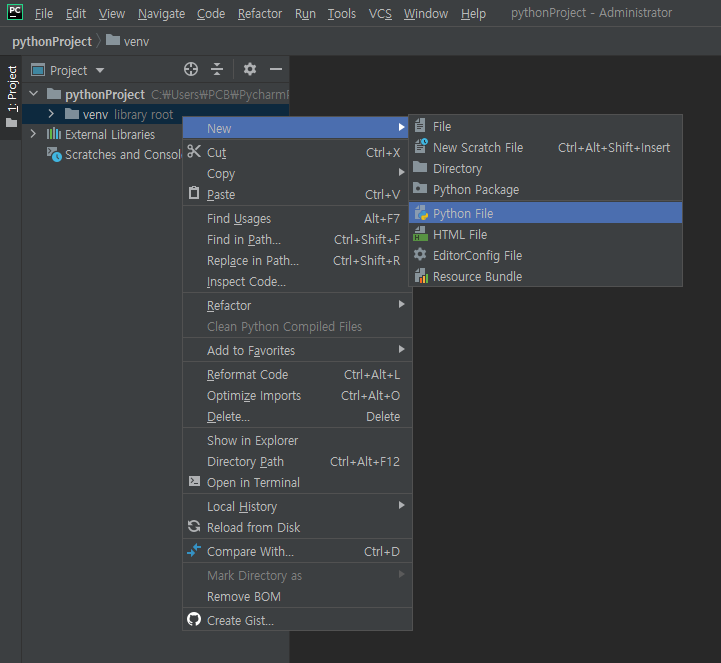Click the Resource Bundle icon
The height and width of the screenshot is (663, 721).
[x=421, y=275]
